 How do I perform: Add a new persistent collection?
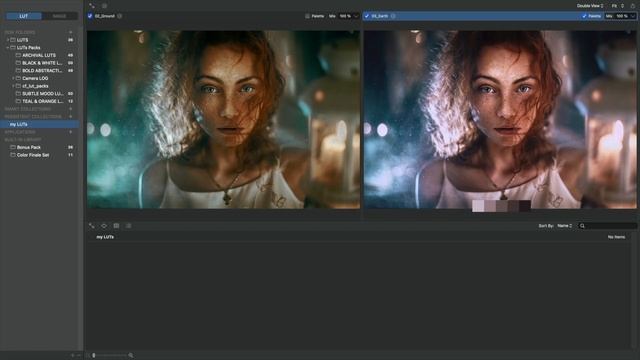pos(71,117)
